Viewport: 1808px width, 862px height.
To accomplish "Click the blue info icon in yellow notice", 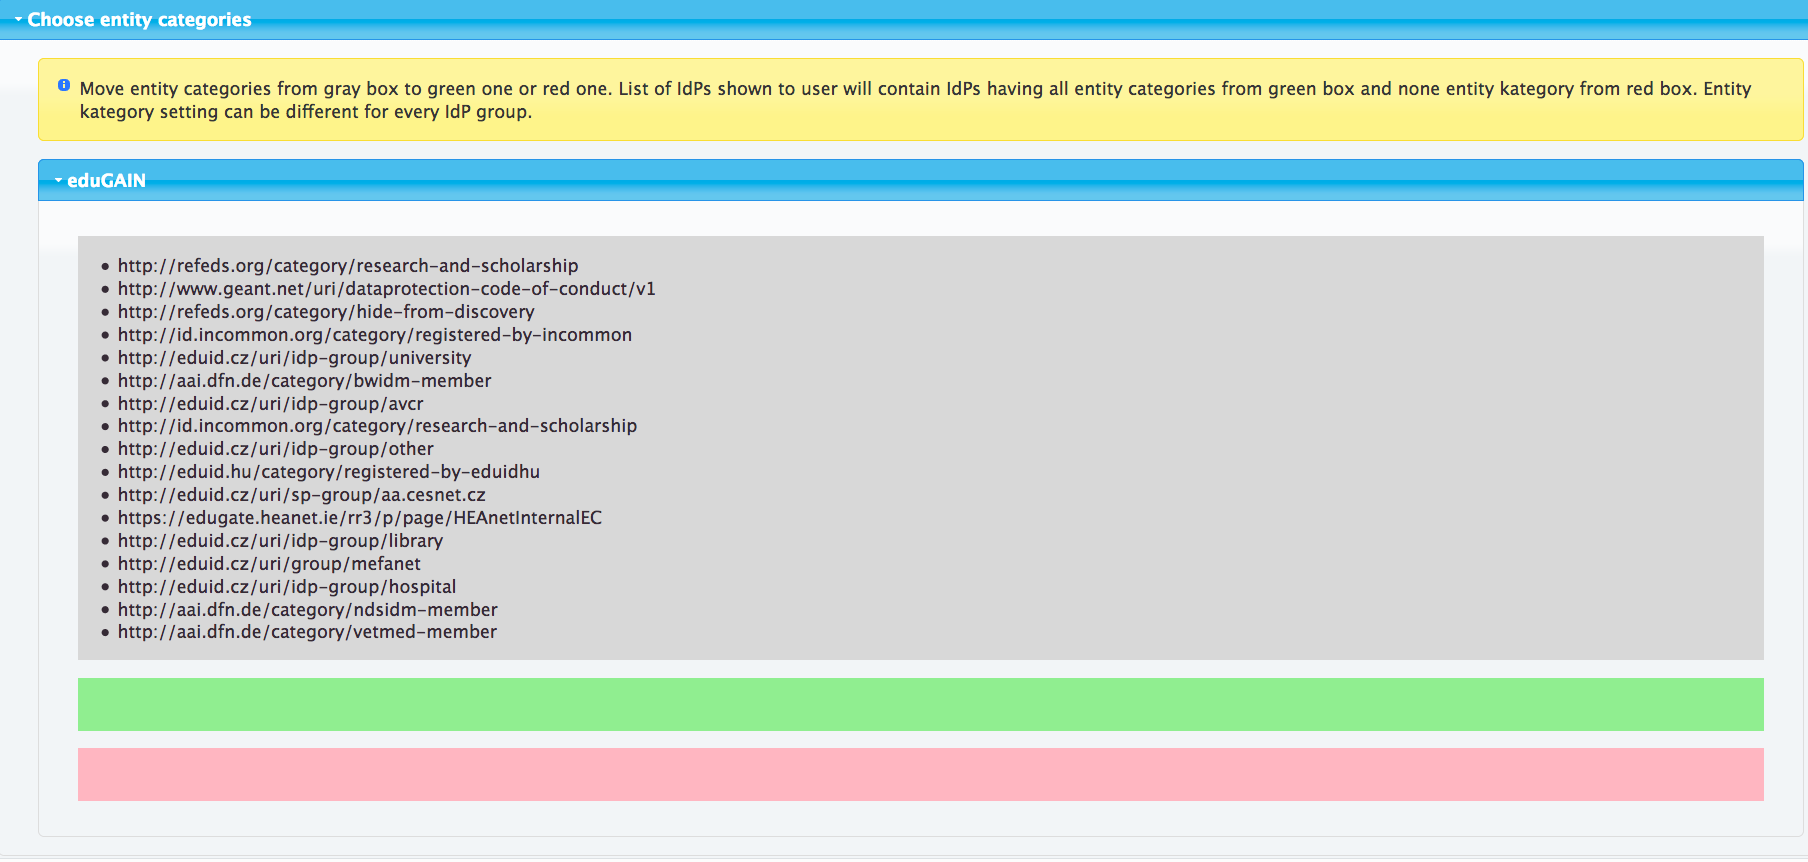I will tap(64, 86).
